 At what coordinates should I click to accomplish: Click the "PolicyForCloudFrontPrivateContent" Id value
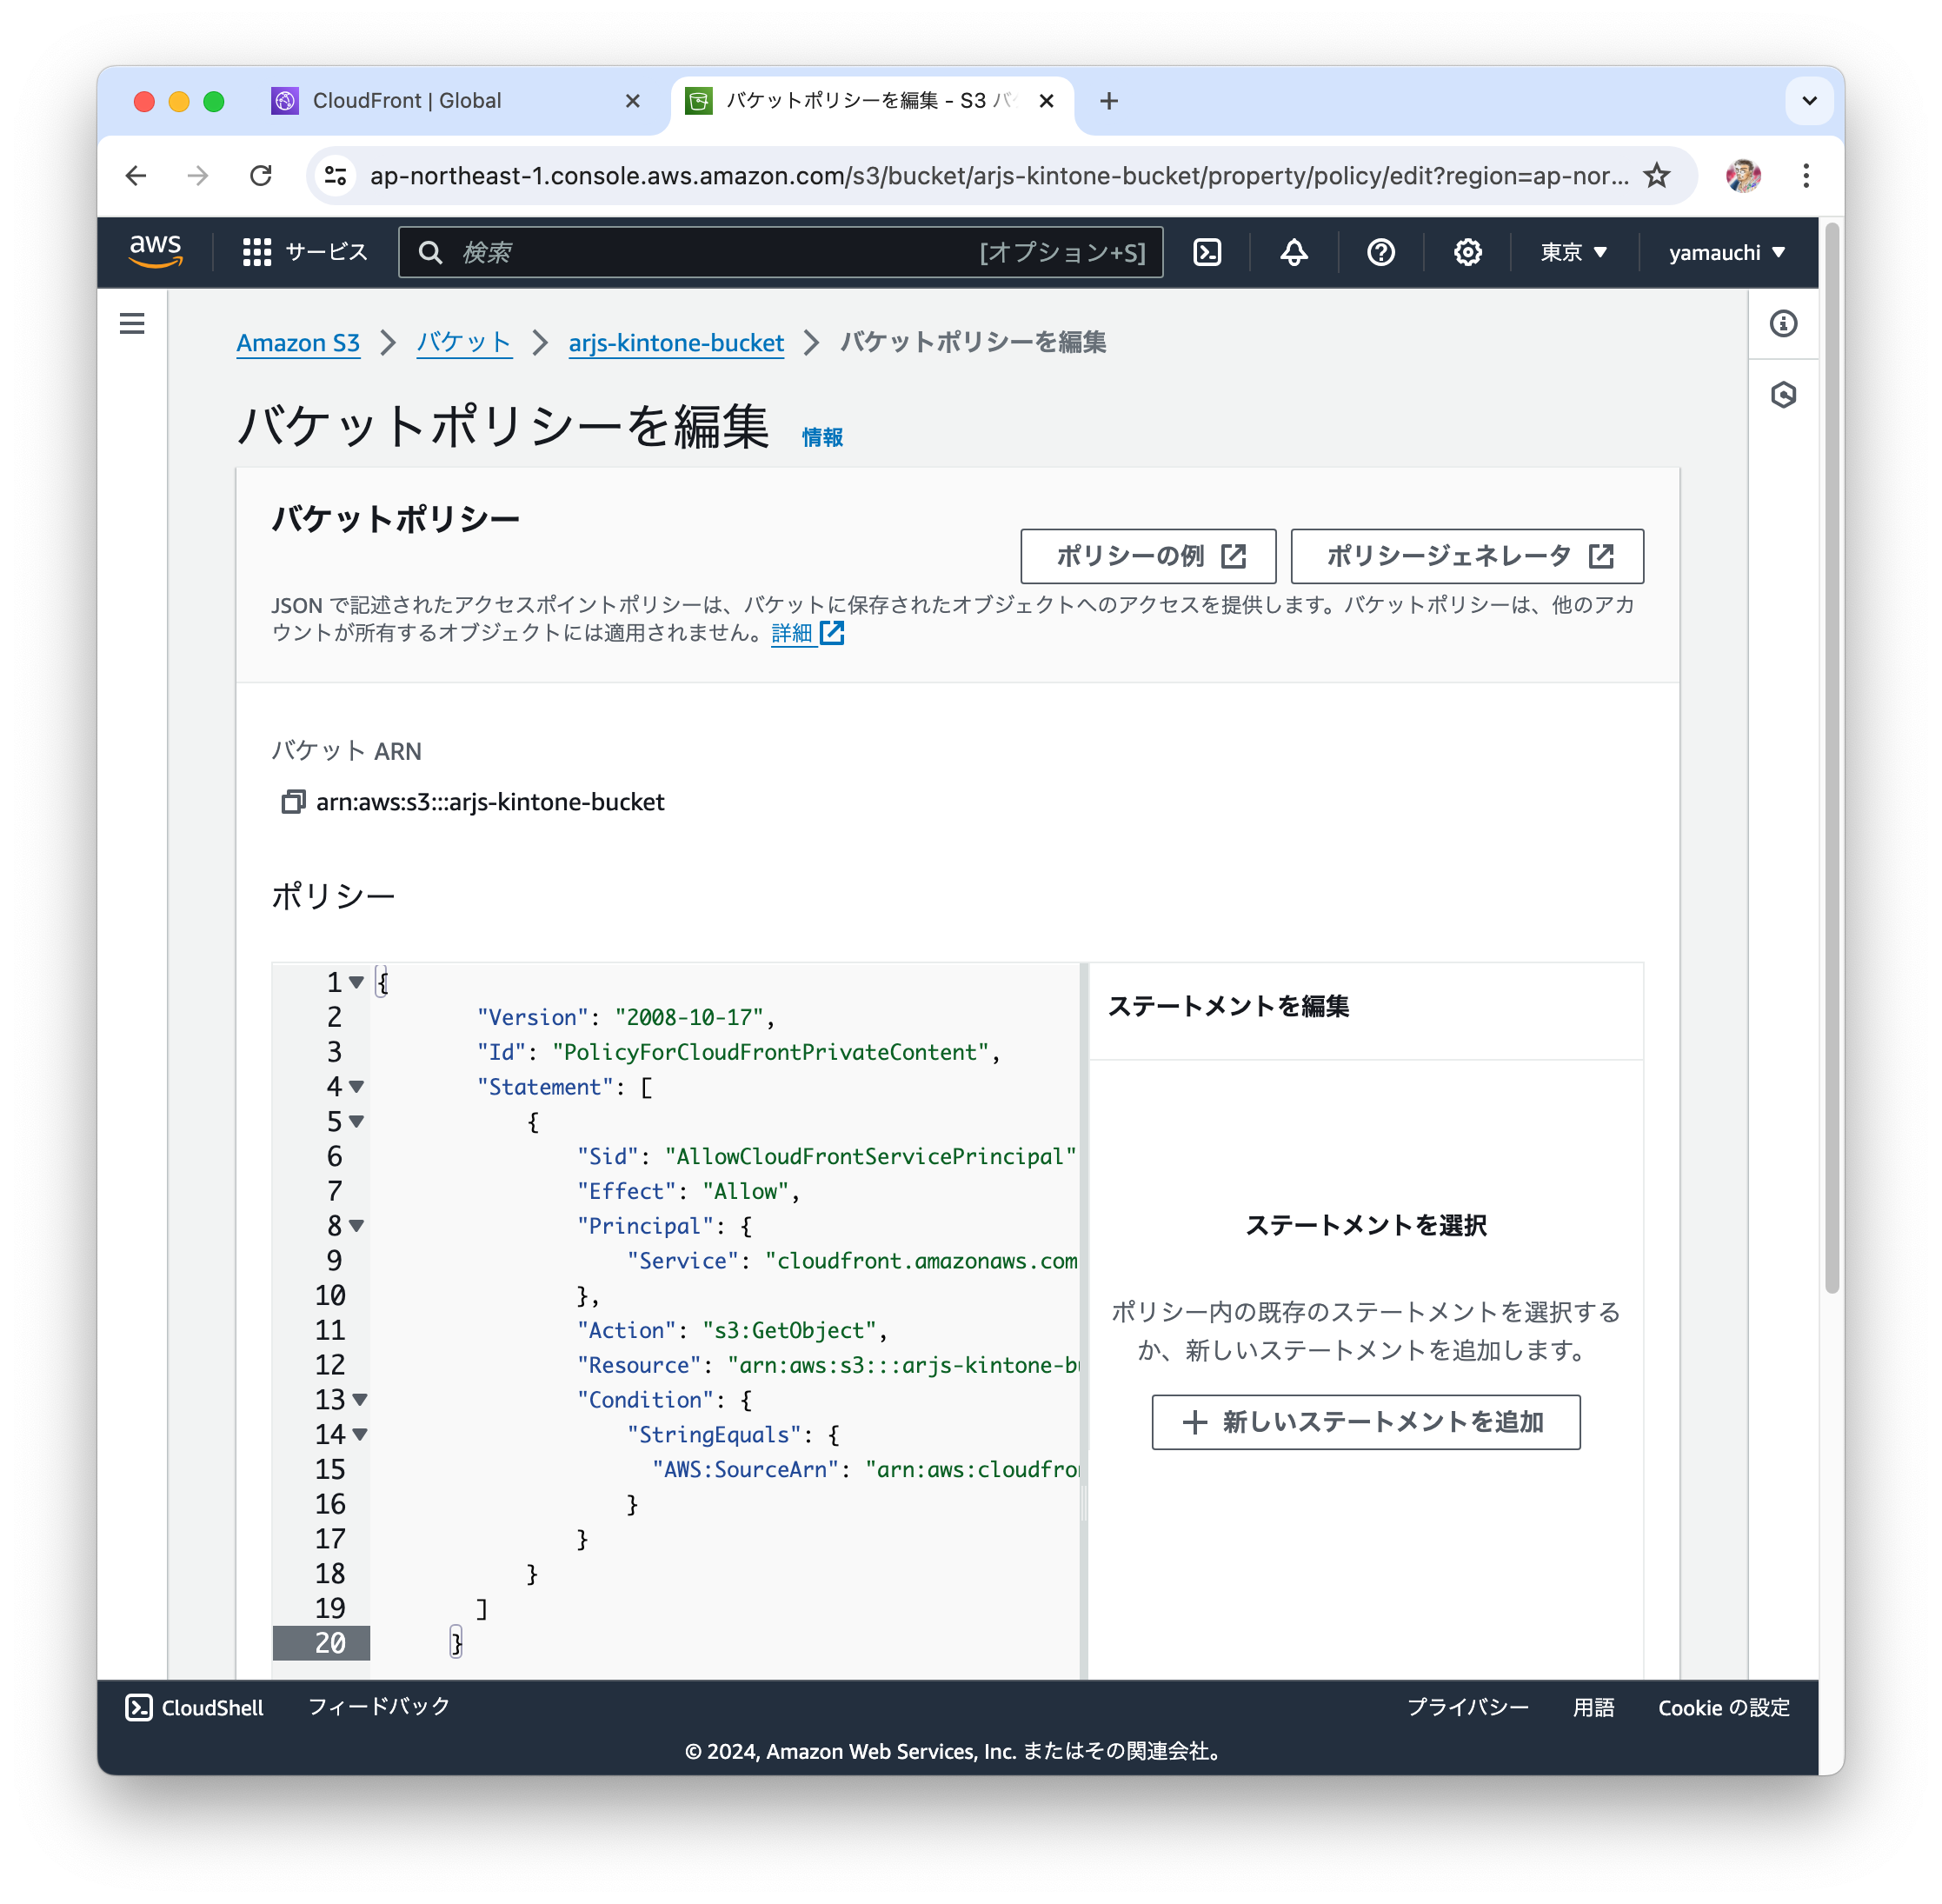770,1052
